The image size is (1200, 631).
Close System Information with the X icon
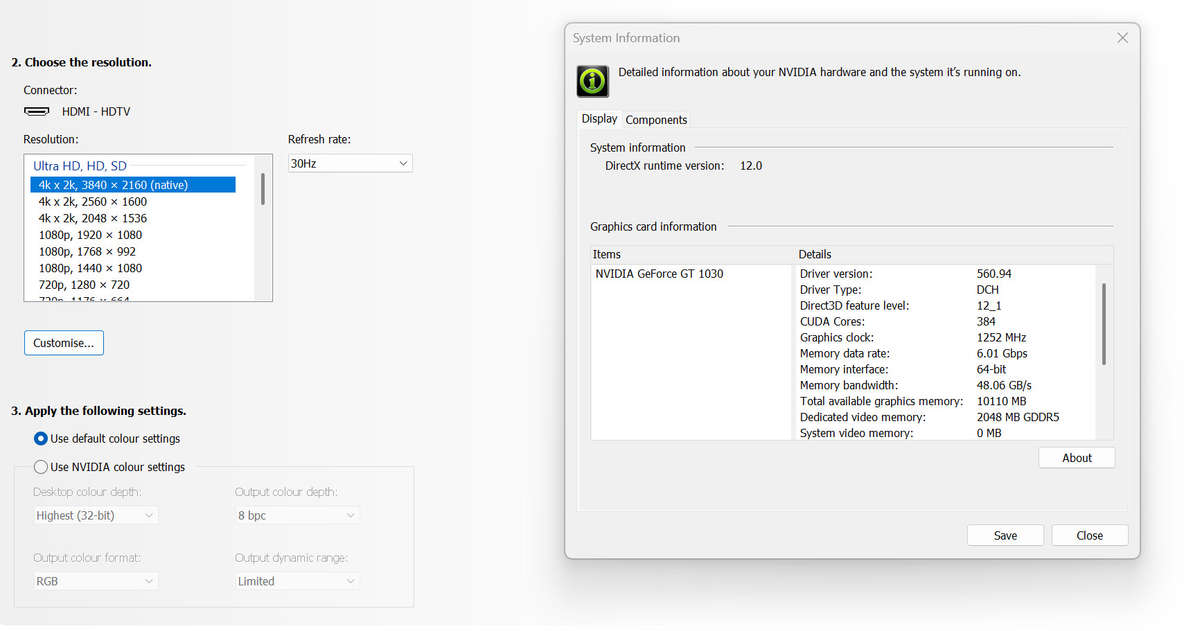click(x=1122, y=38)
